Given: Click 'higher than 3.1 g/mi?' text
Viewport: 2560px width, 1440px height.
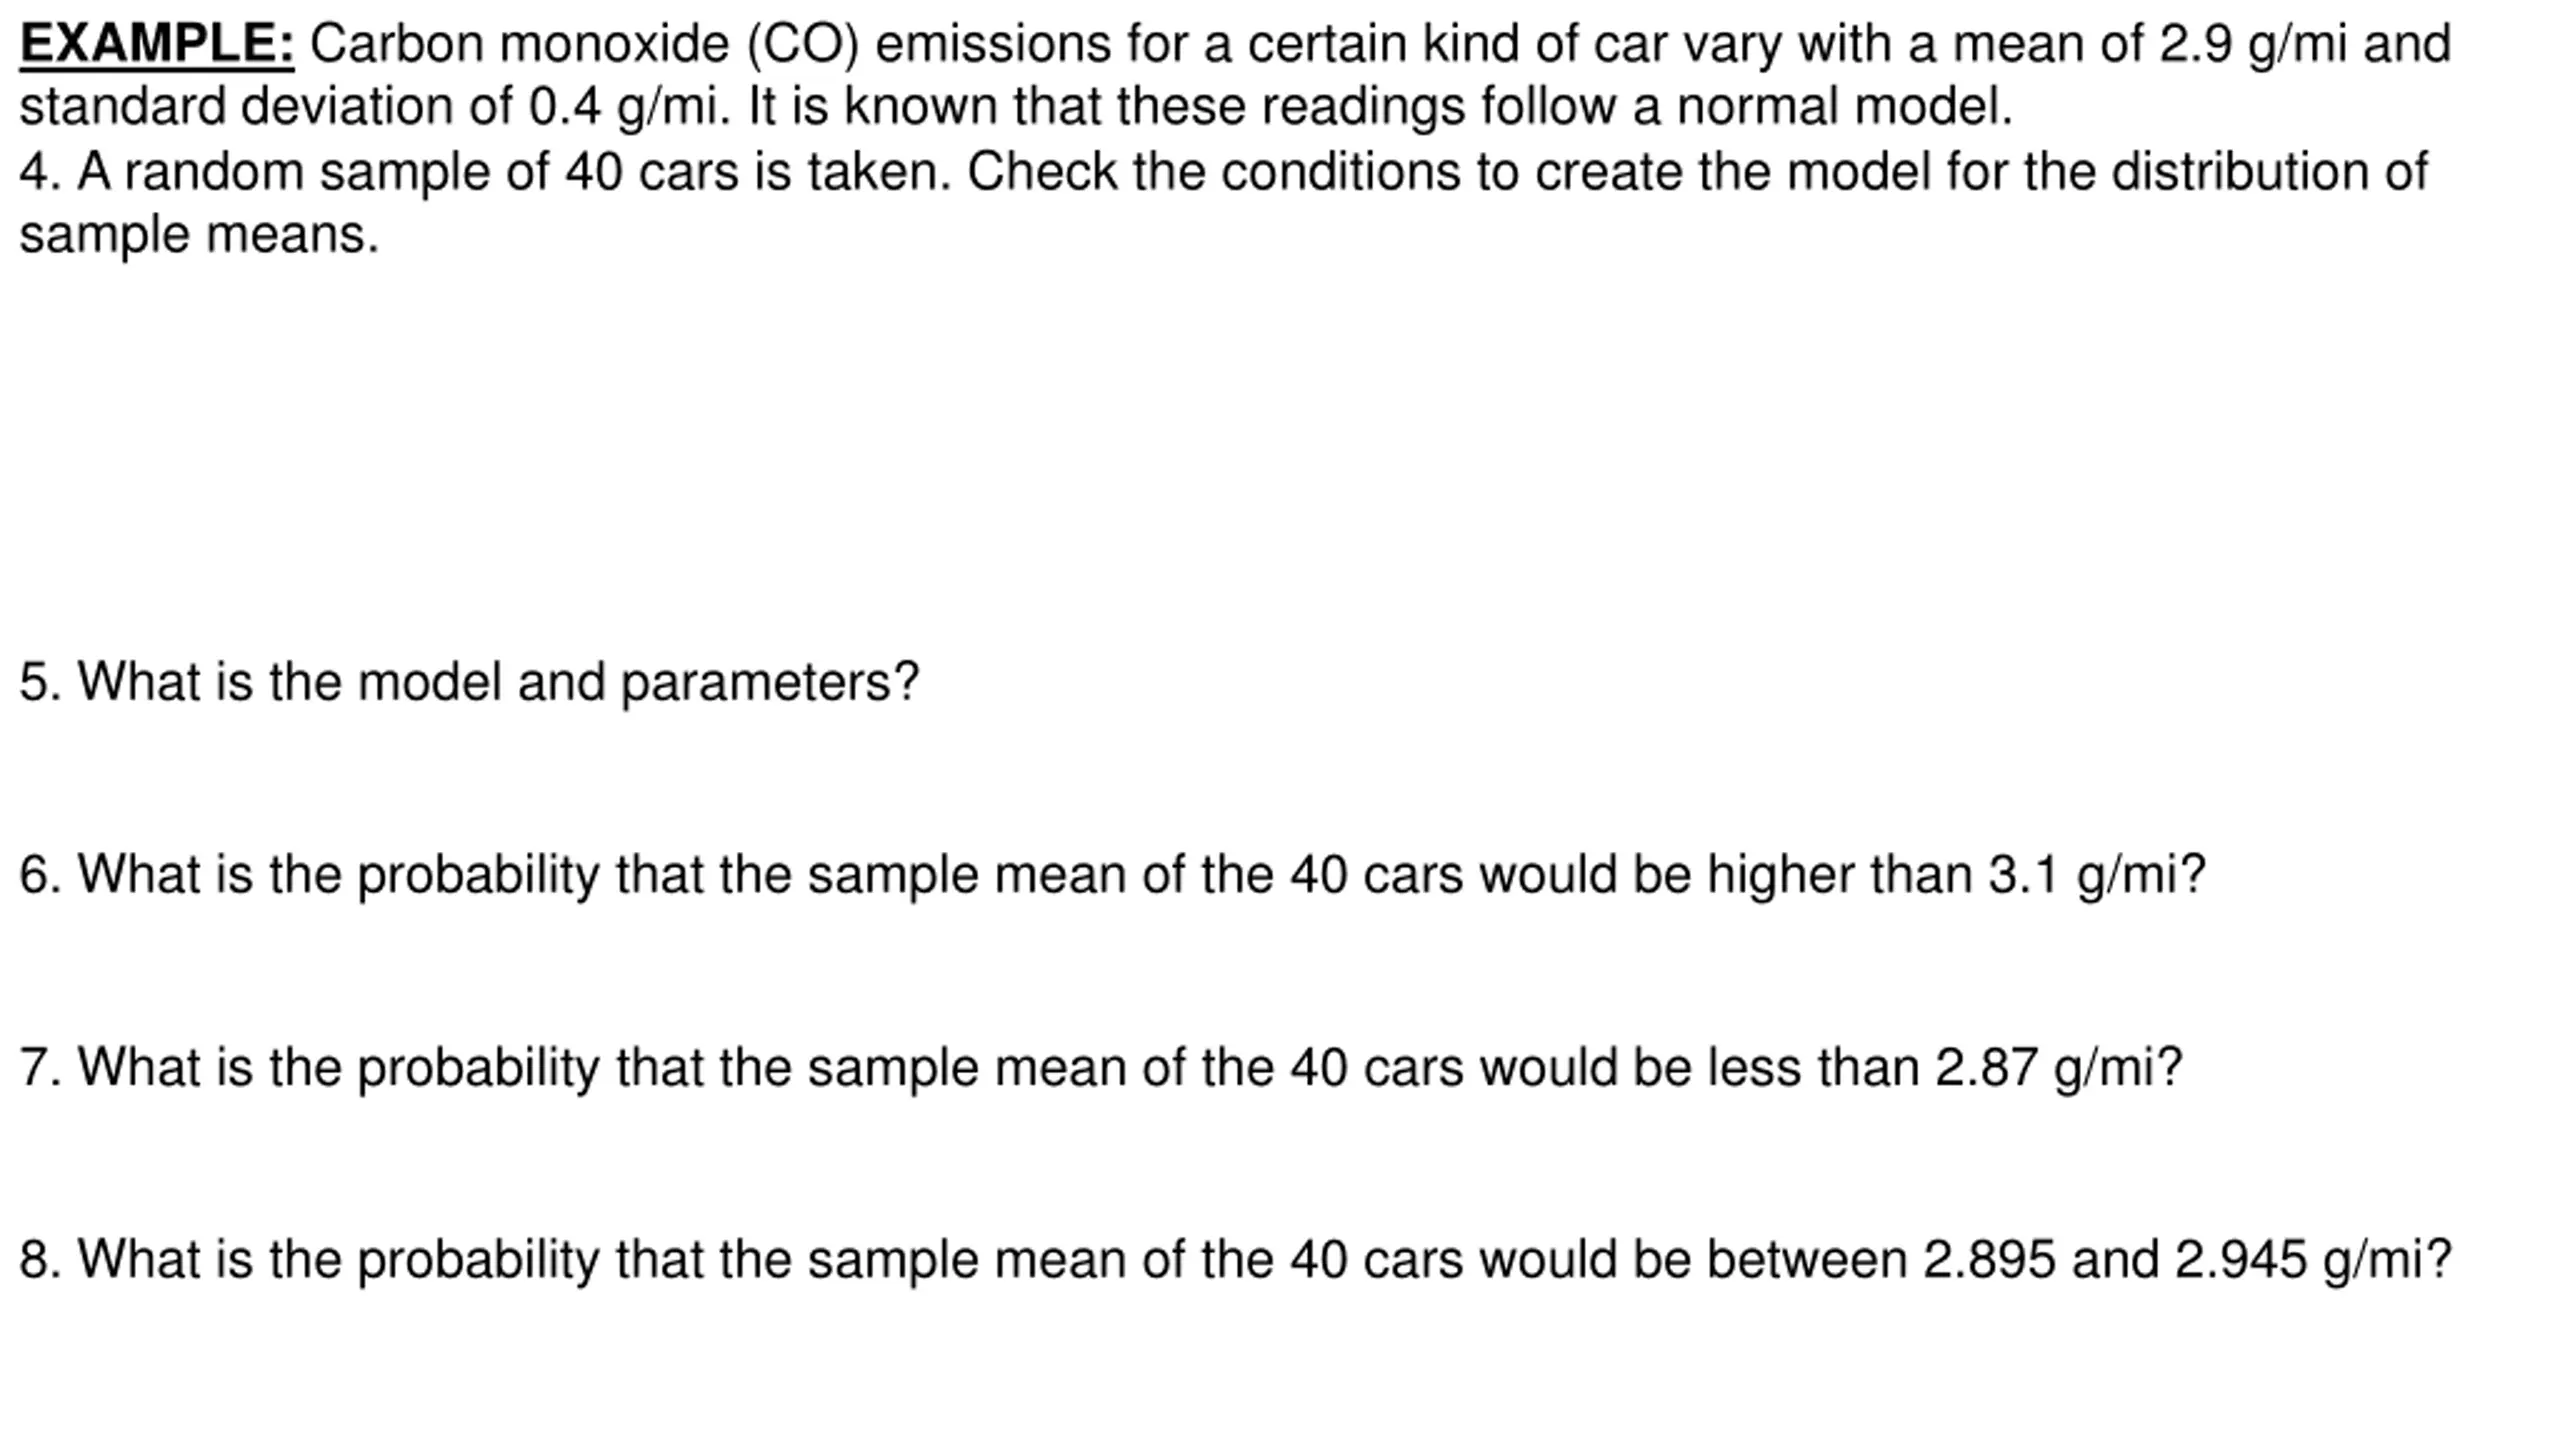Looking at the screenshot, I should pyautogui.click(x=1955, y=877).
